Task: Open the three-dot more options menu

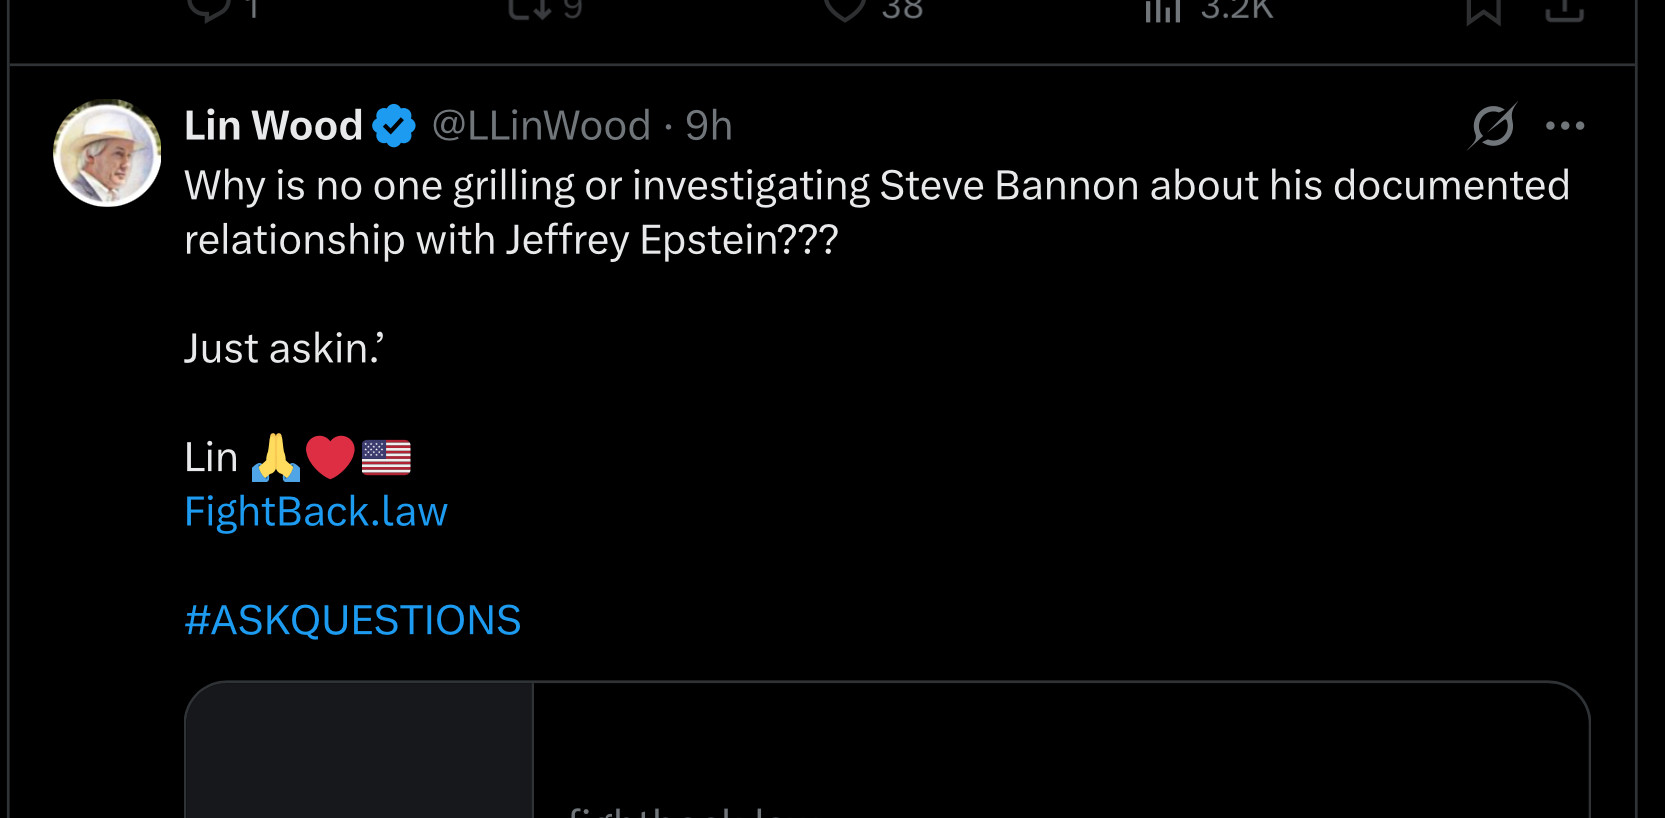Action: click(1565, 126)
